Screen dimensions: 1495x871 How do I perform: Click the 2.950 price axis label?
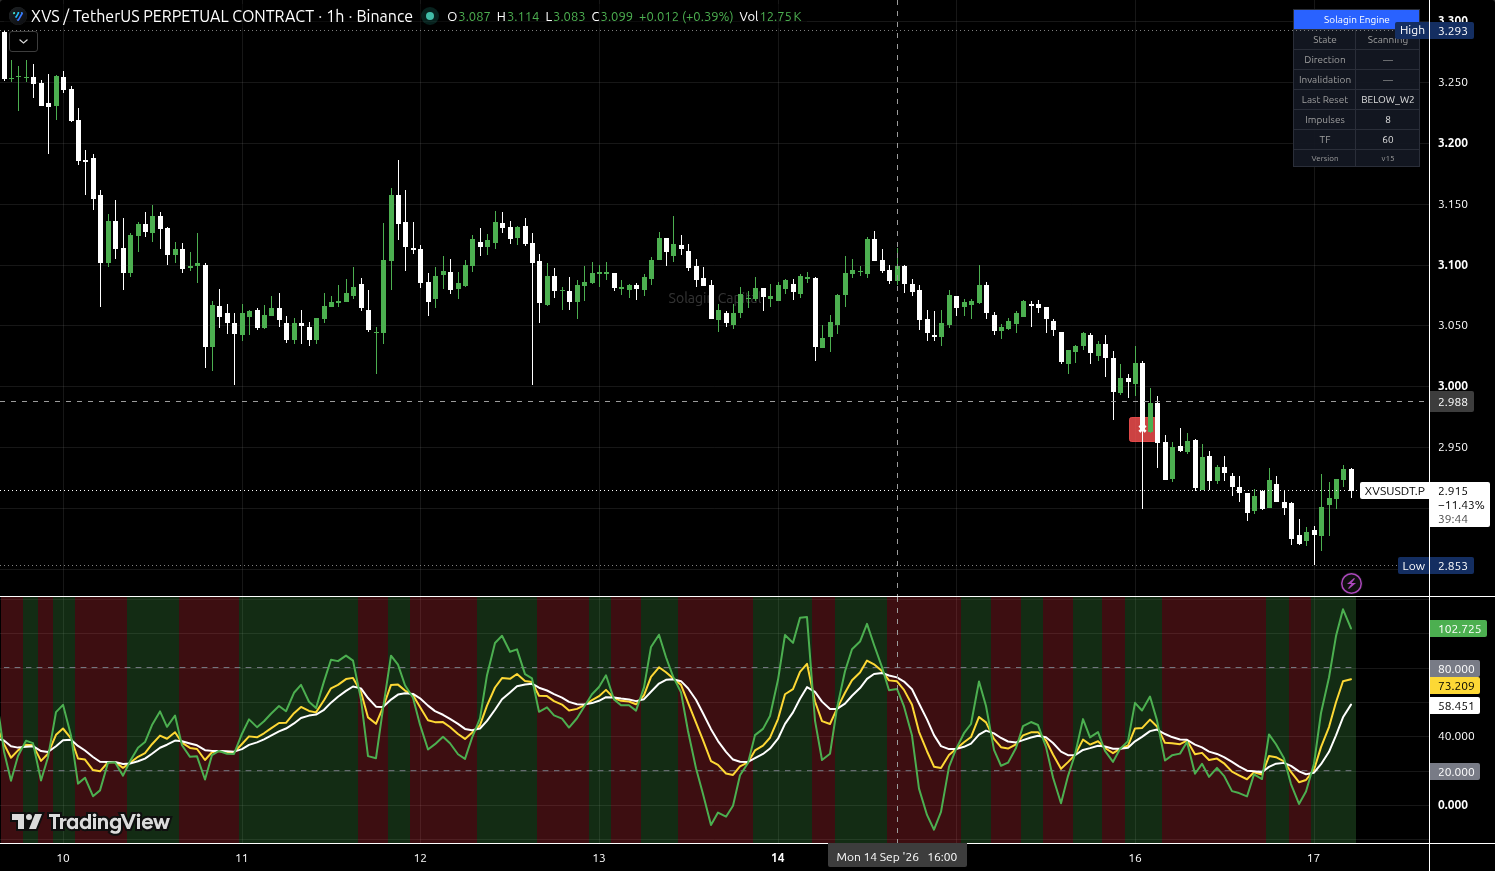coord(1453,447)
